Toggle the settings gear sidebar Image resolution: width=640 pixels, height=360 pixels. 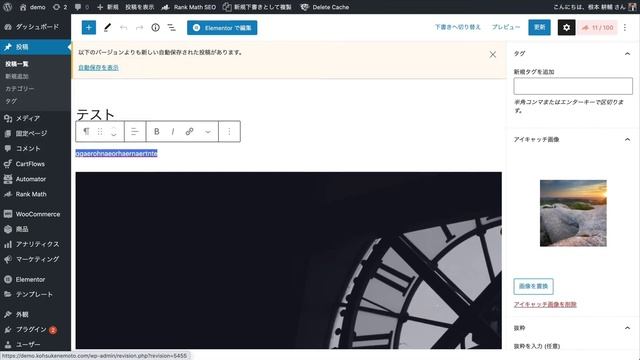[x=567, y=27]
